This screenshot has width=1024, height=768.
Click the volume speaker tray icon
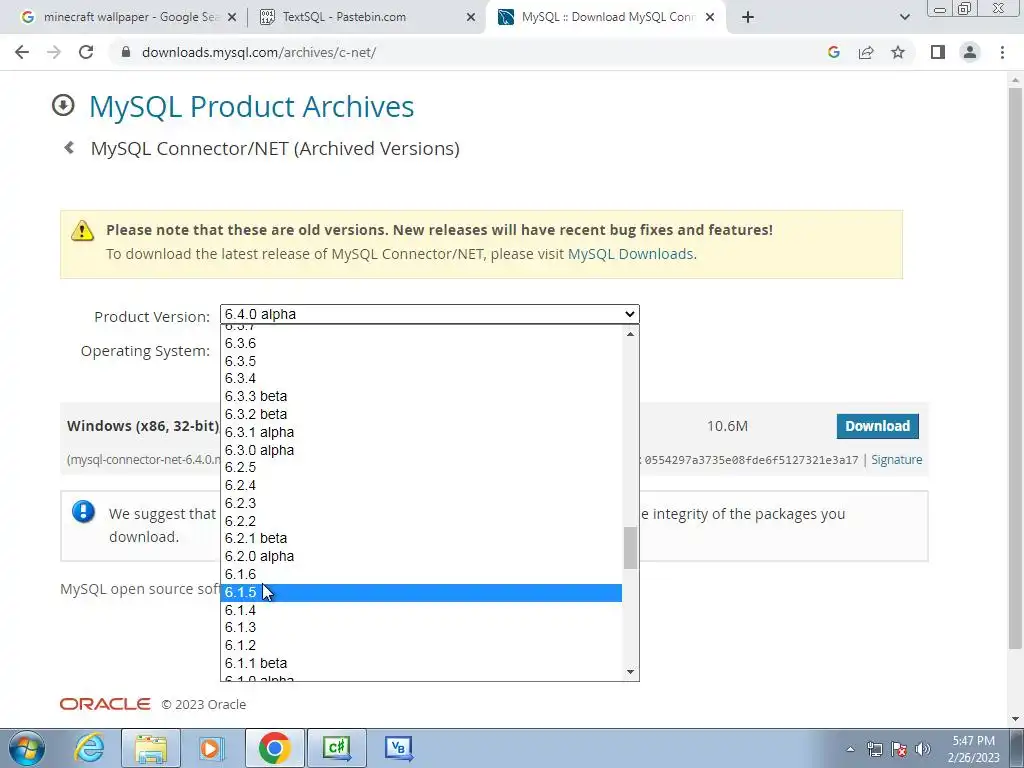(923, 749)
